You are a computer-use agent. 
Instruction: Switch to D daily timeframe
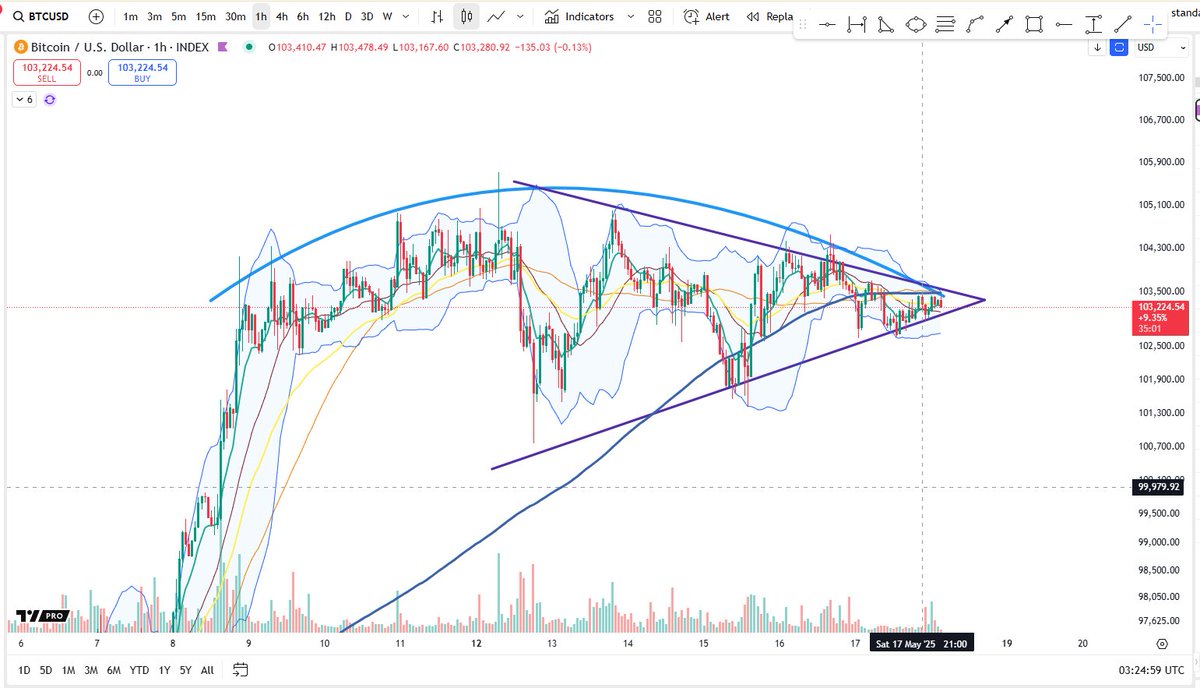348,17
